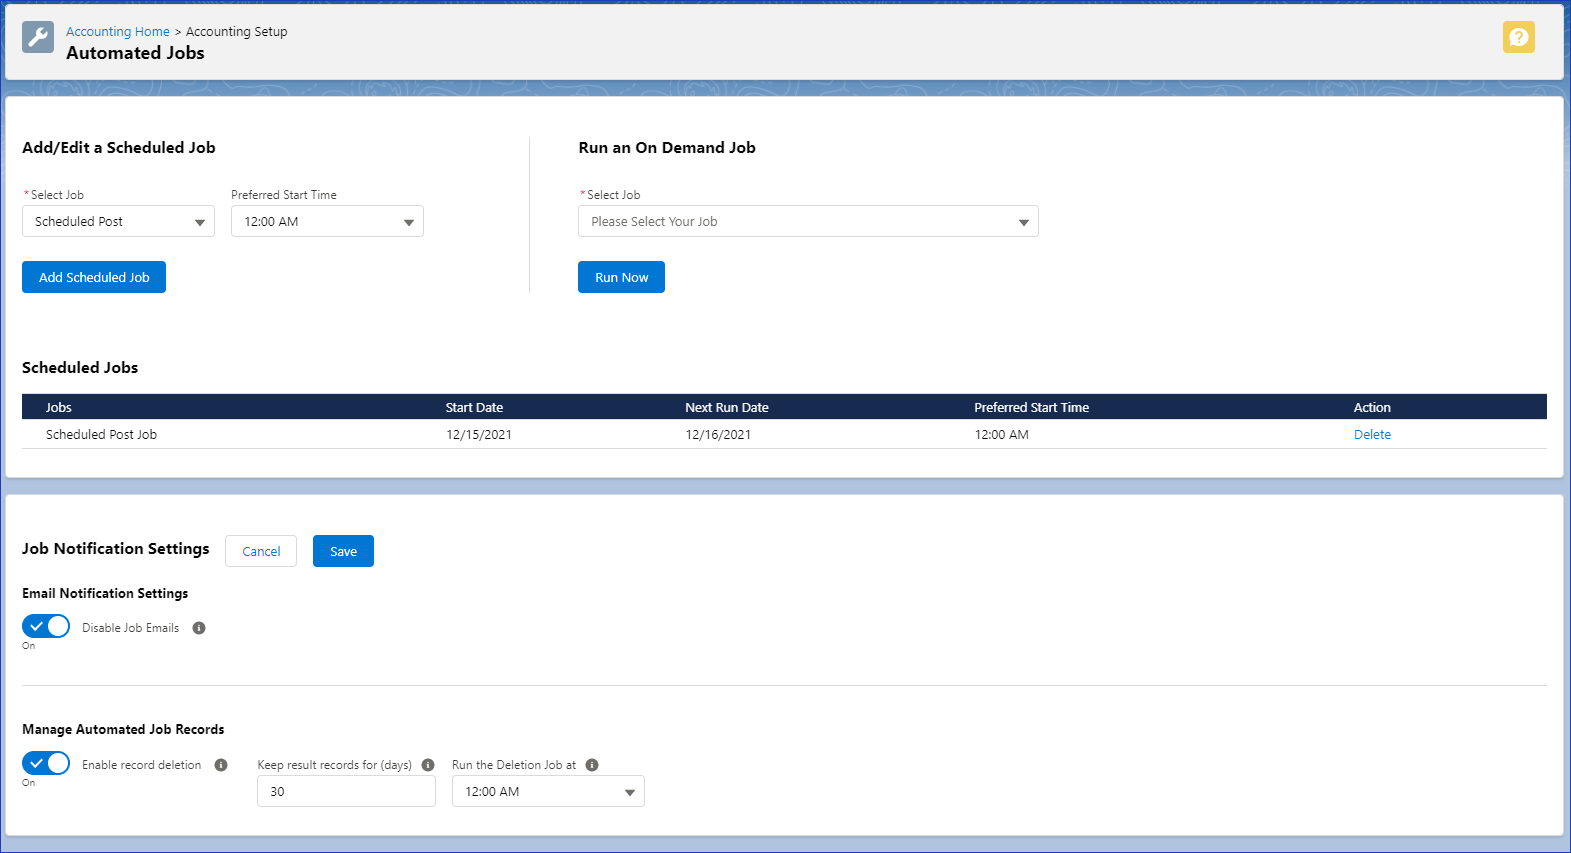Click info icon beside Enable record deletion
The height and width of the screenshot is (853, 1571).
221,765
